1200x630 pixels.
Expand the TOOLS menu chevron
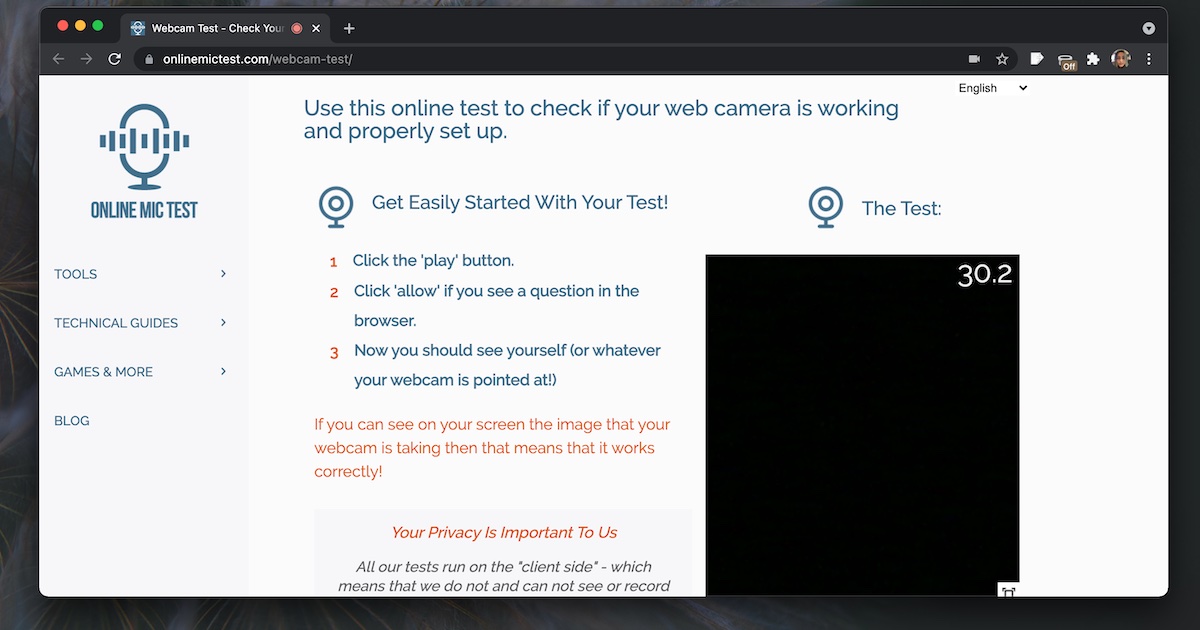pos(223,274)
